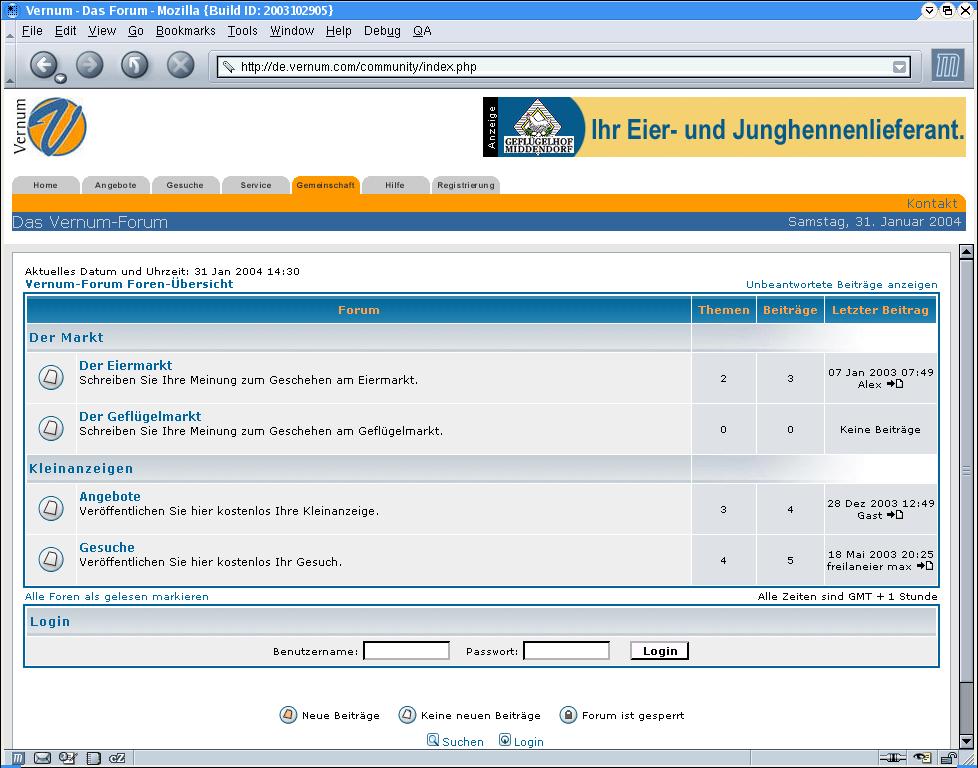978x768 pixels.
Task: Open the URL bar history dropdown
Action: pos(899,67)
